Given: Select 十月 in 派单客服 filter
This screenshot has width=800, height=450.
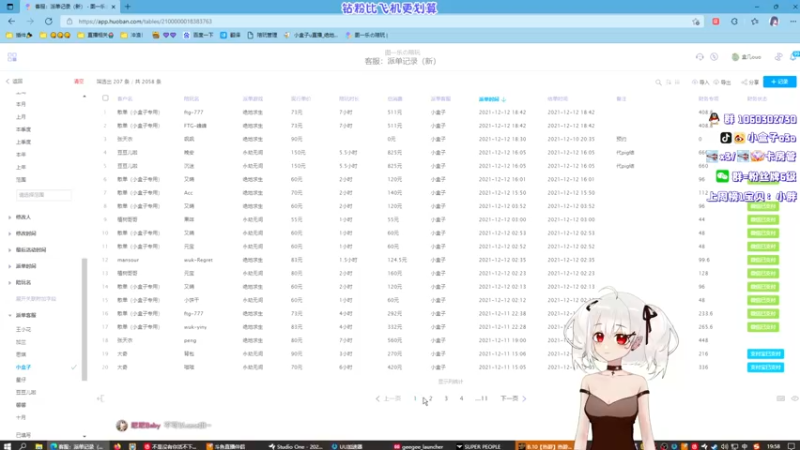Looking at the screenshot, I should click(21, 417).
